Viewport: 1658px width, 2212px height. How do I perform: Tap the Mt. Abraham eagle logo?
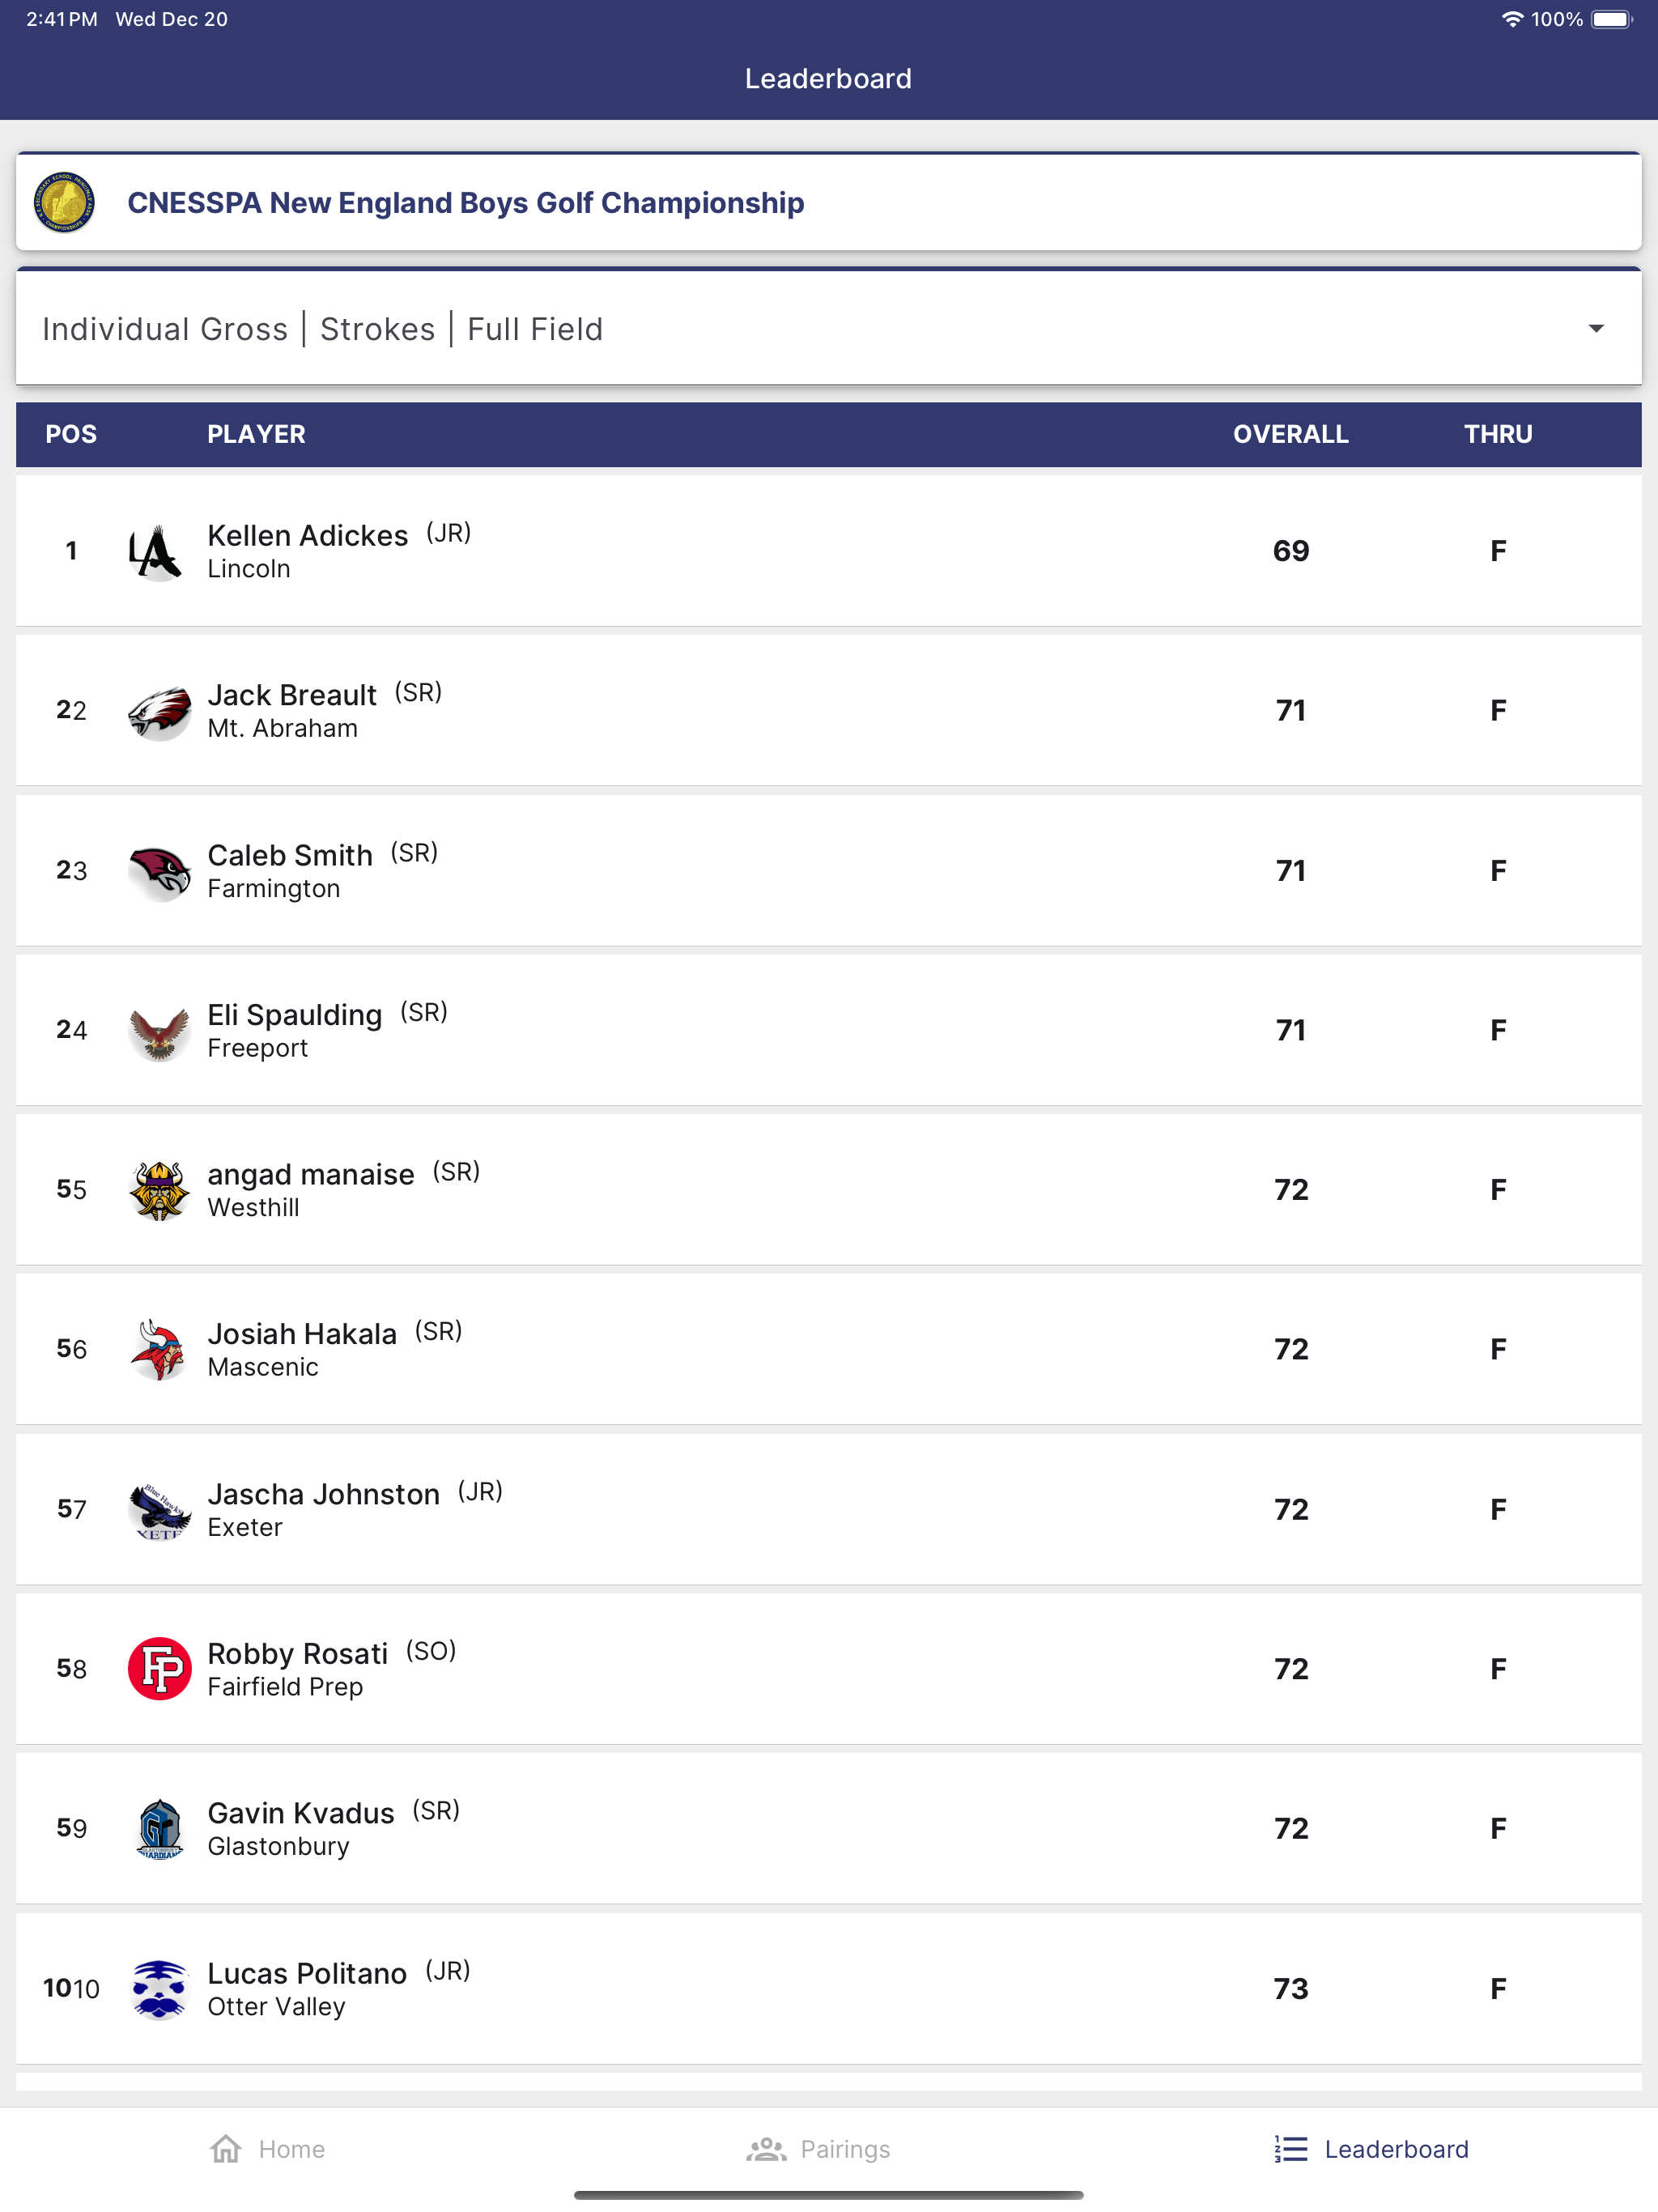(158, 711)
